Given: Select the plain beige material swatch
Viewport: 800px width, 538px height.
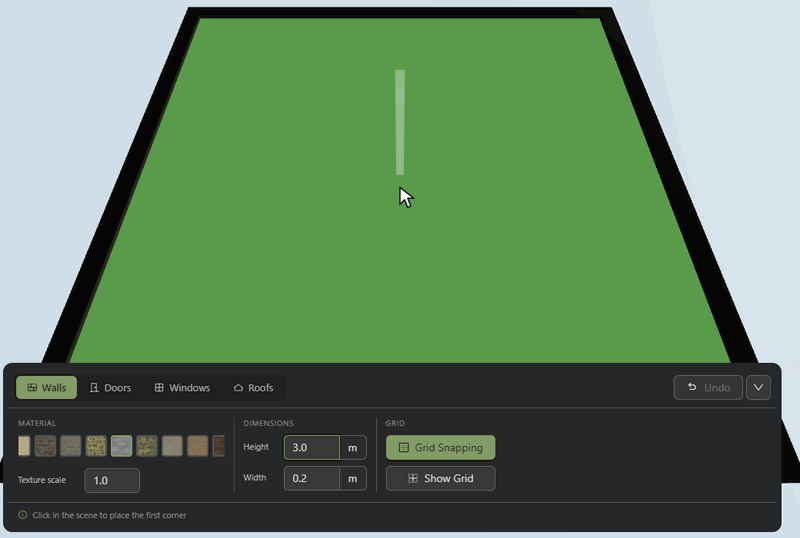Looking at the screenshot, I should pyautogui.click(x=172, y=446).
